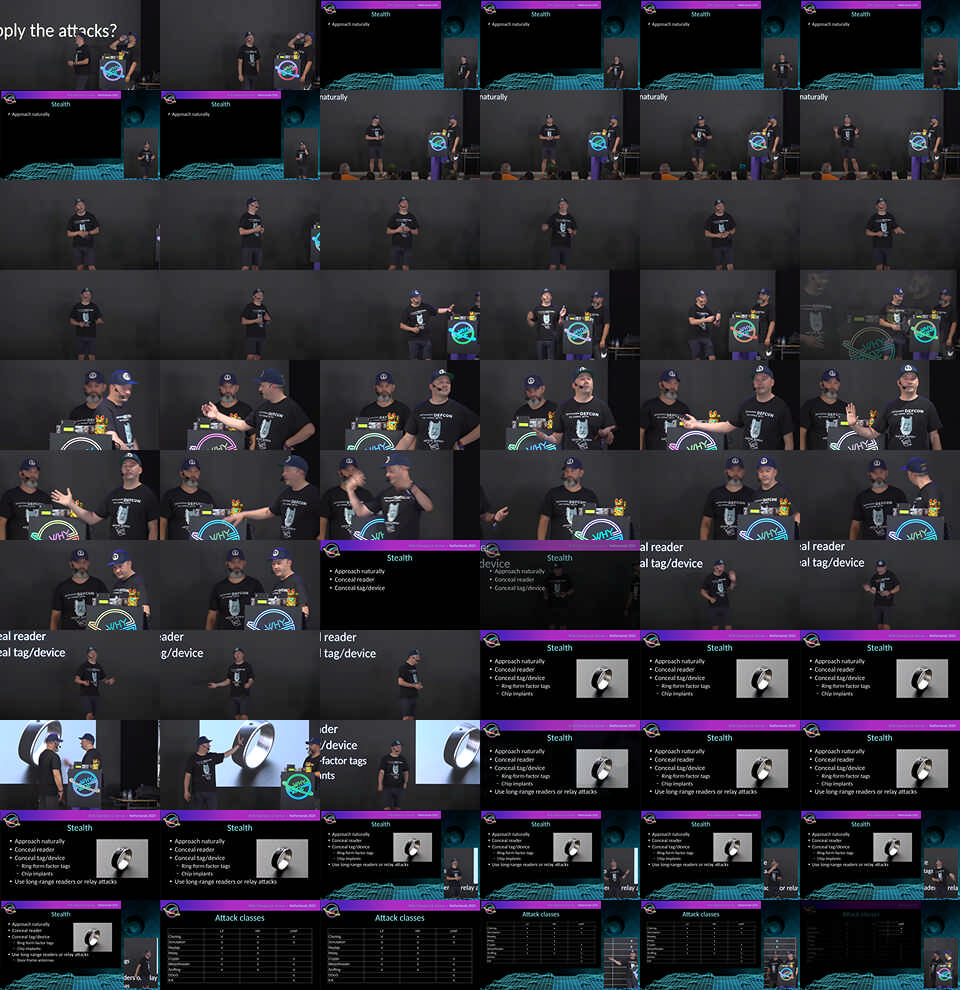Viewport: 960px width, 990px height.
Task: Select the close-up with a hand entering from left edge
Action: (560, 495)
